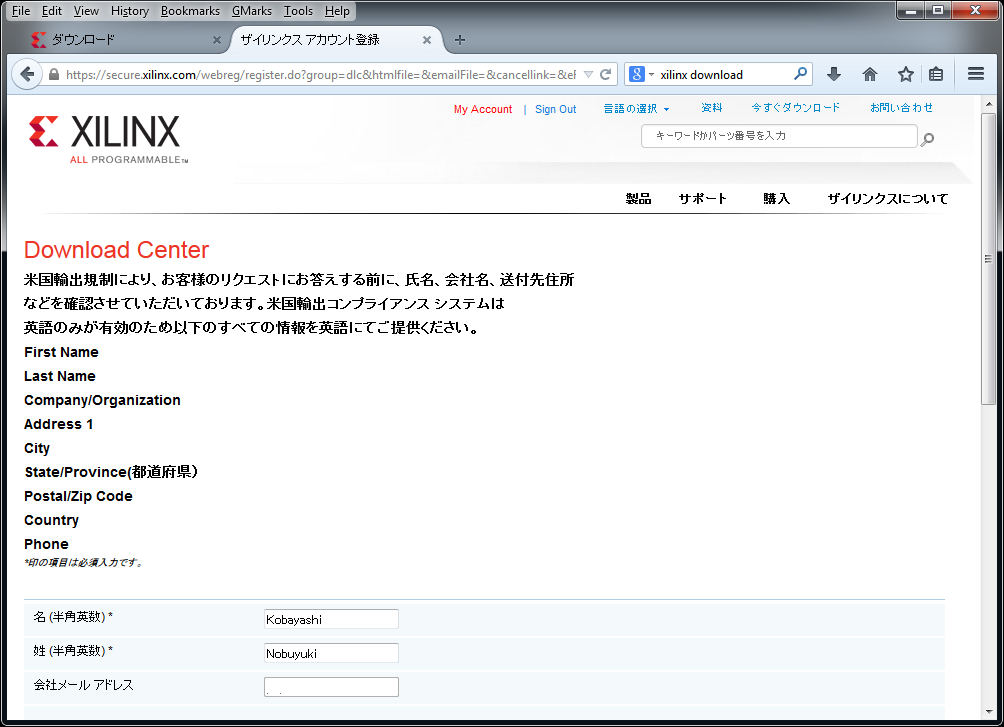Open the サポート navigation menu
The image size is (1004, 727).
[x=702, y=199]
